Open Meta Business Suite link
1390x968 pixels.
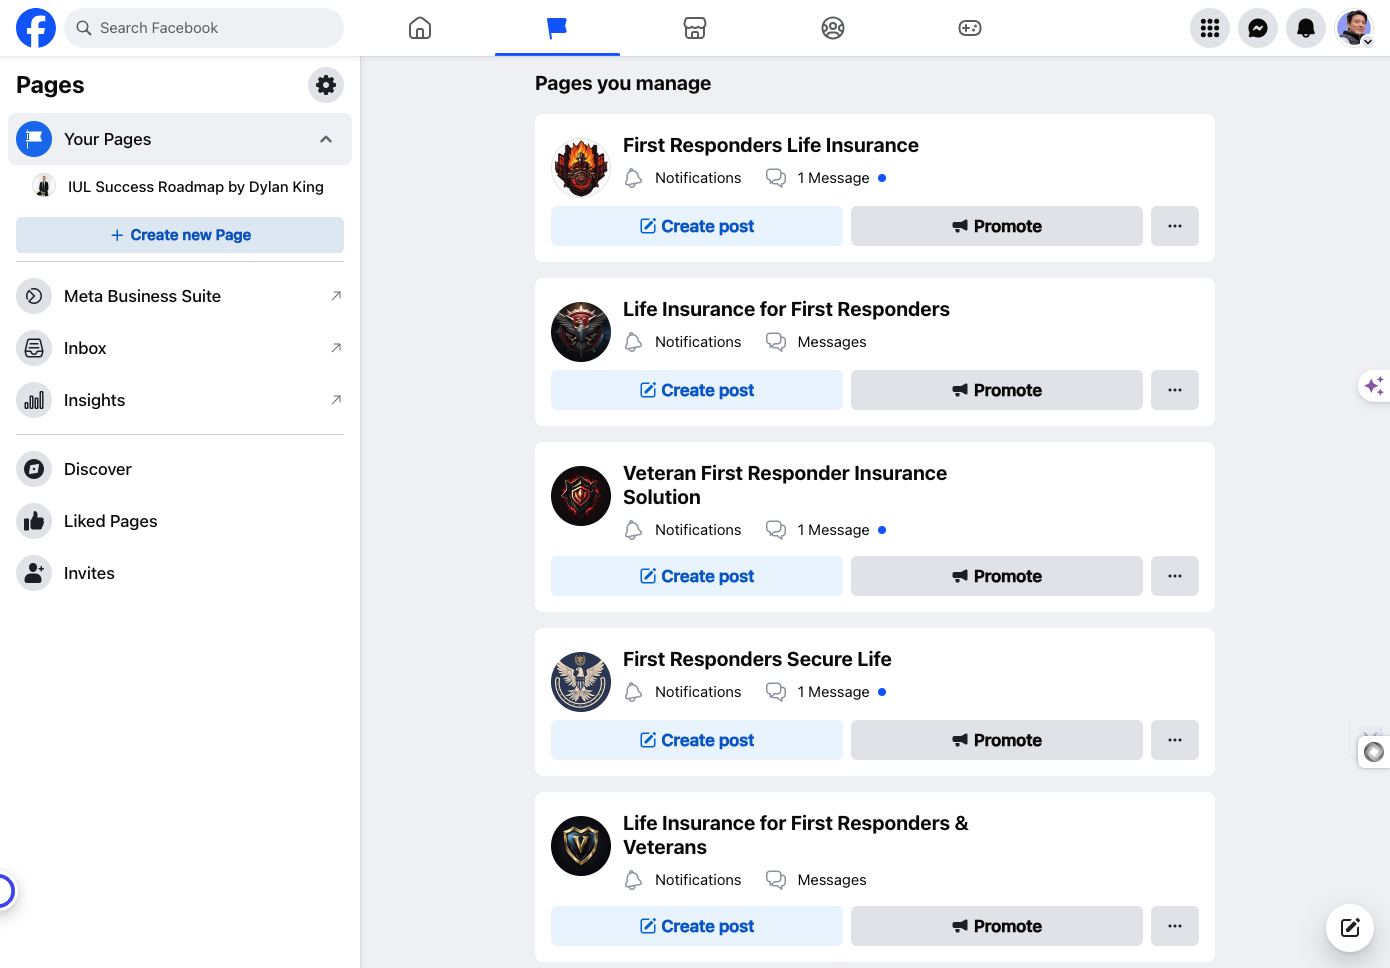pyautogui.click(x=180, y=296)
